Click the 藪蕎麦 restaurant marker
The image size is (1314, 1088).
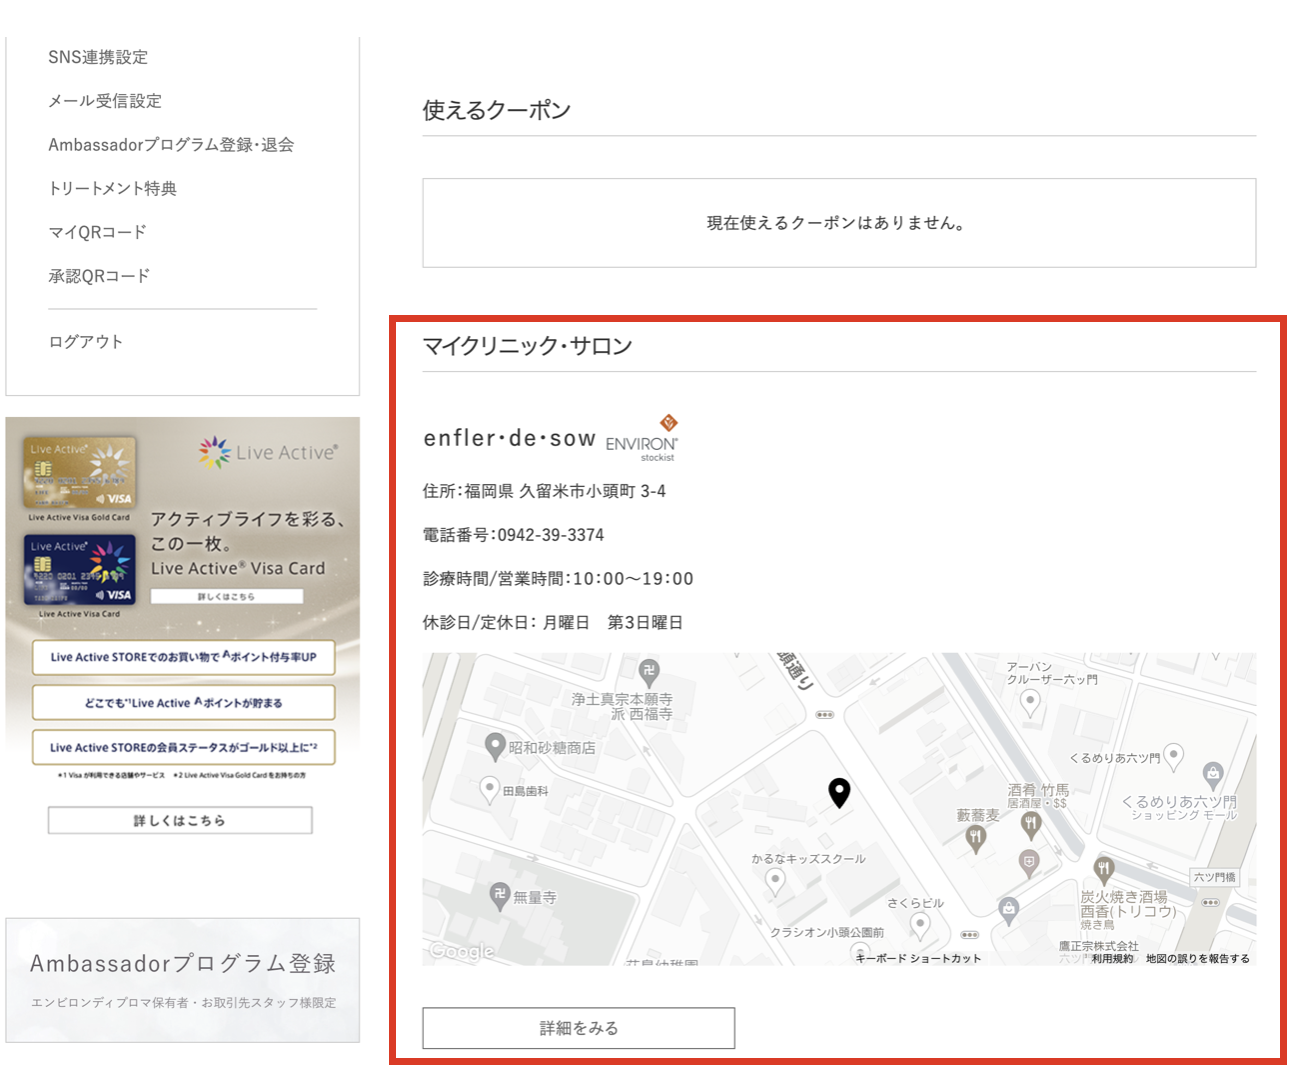pyautogui.click(x=976, y=839)
